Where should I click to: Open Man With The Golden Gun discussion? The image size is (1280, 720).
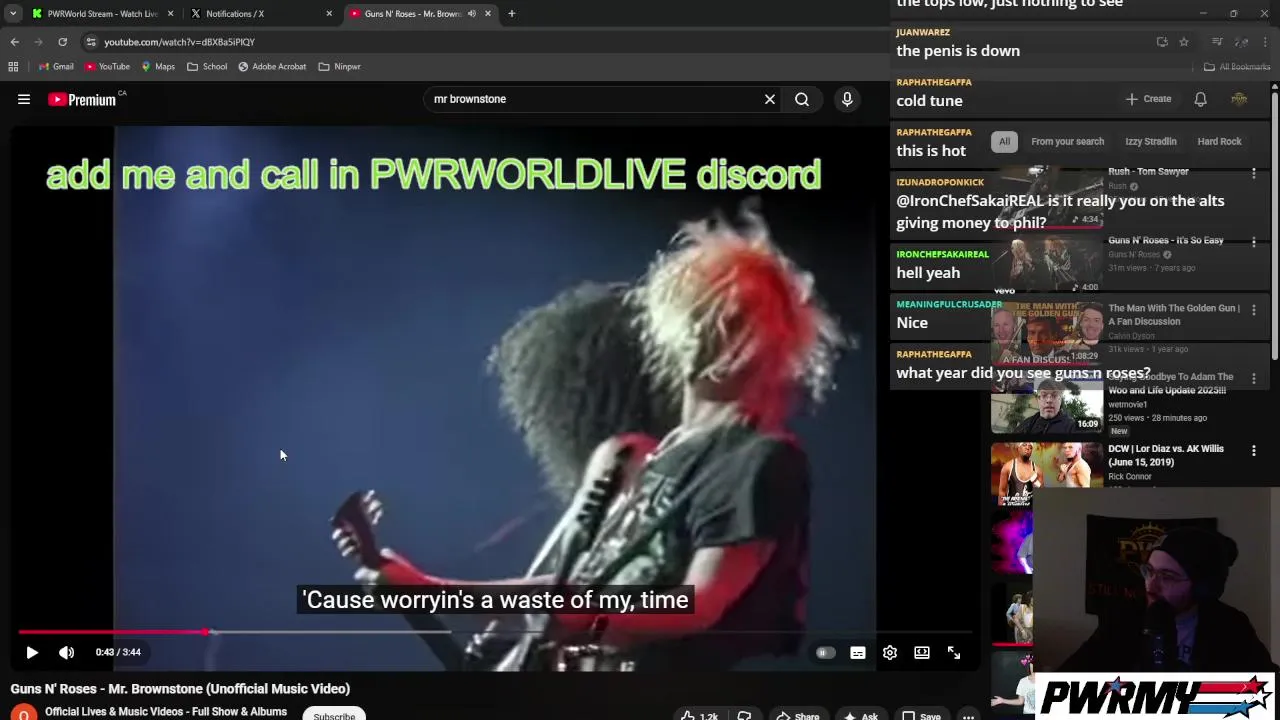coord(1174,314)
